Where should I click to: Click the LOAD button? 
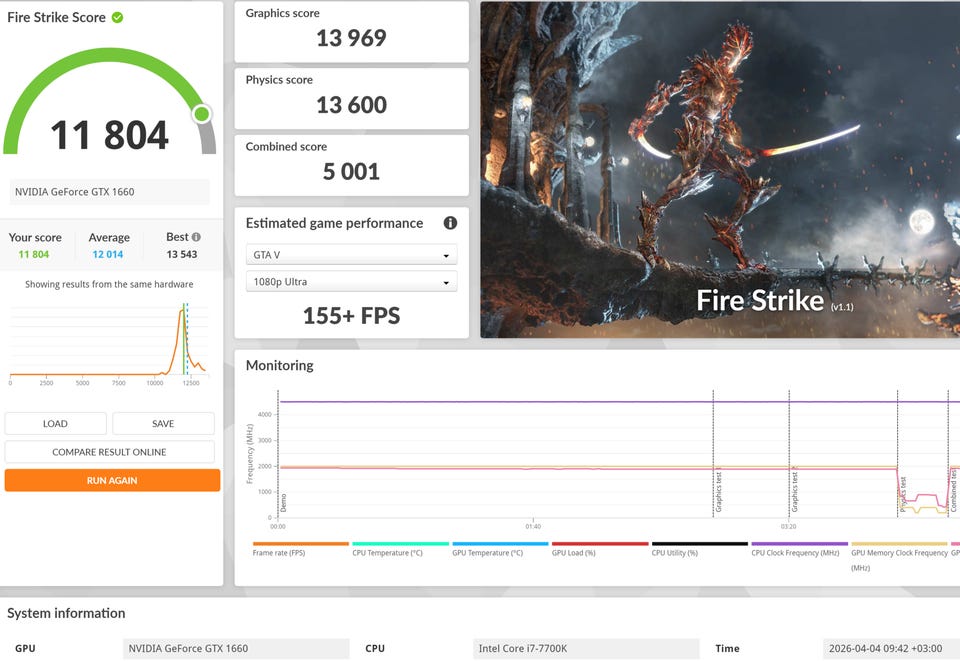[x=56, y=424]
